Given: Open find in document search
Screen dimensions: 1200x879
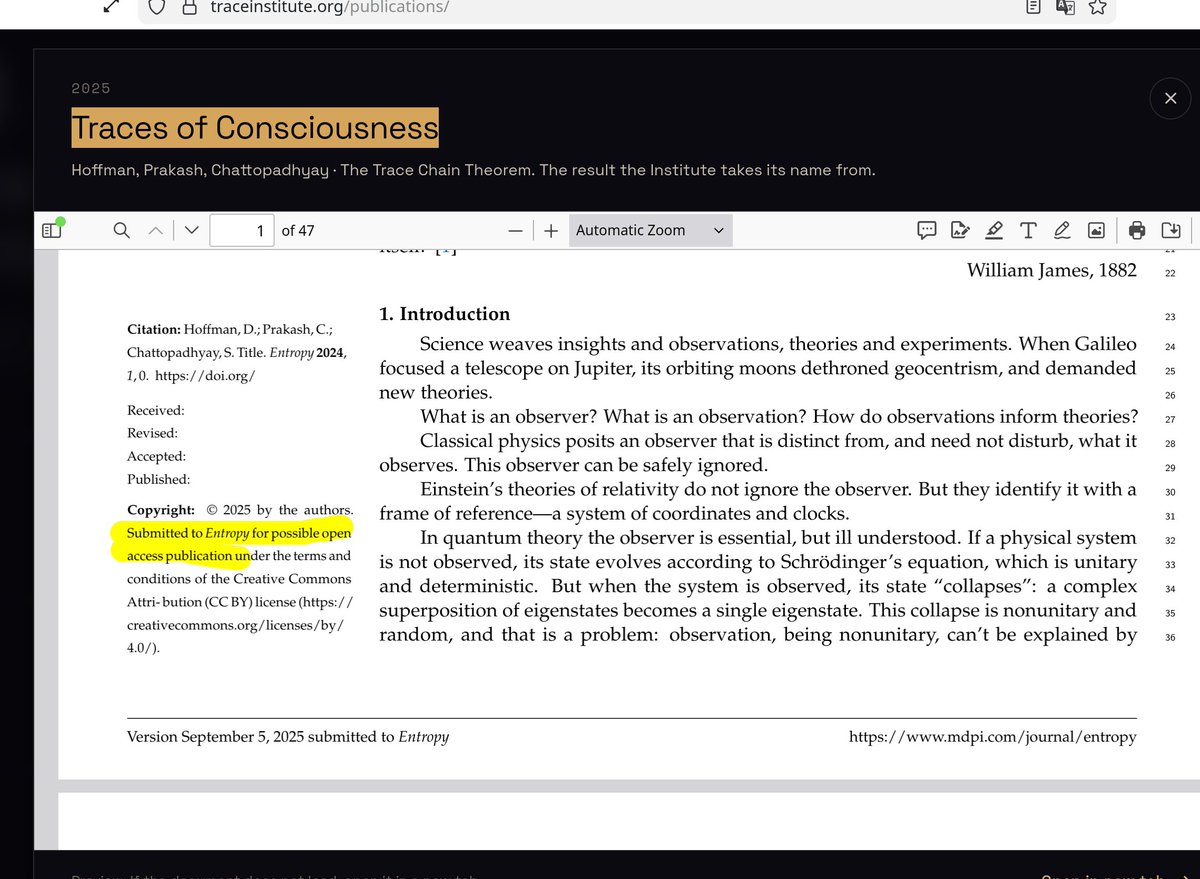Looking at the screenshot, I should (122, 230).
